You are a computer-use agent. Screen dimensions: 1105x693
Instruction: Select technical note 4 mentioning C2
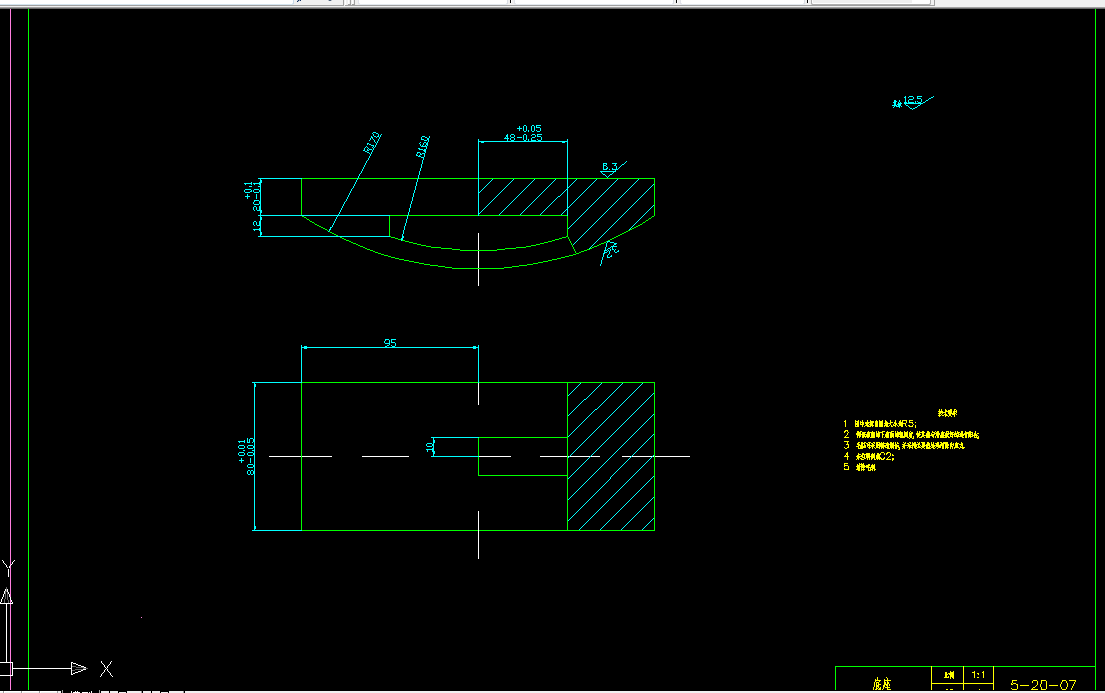(x=869, y=456)
